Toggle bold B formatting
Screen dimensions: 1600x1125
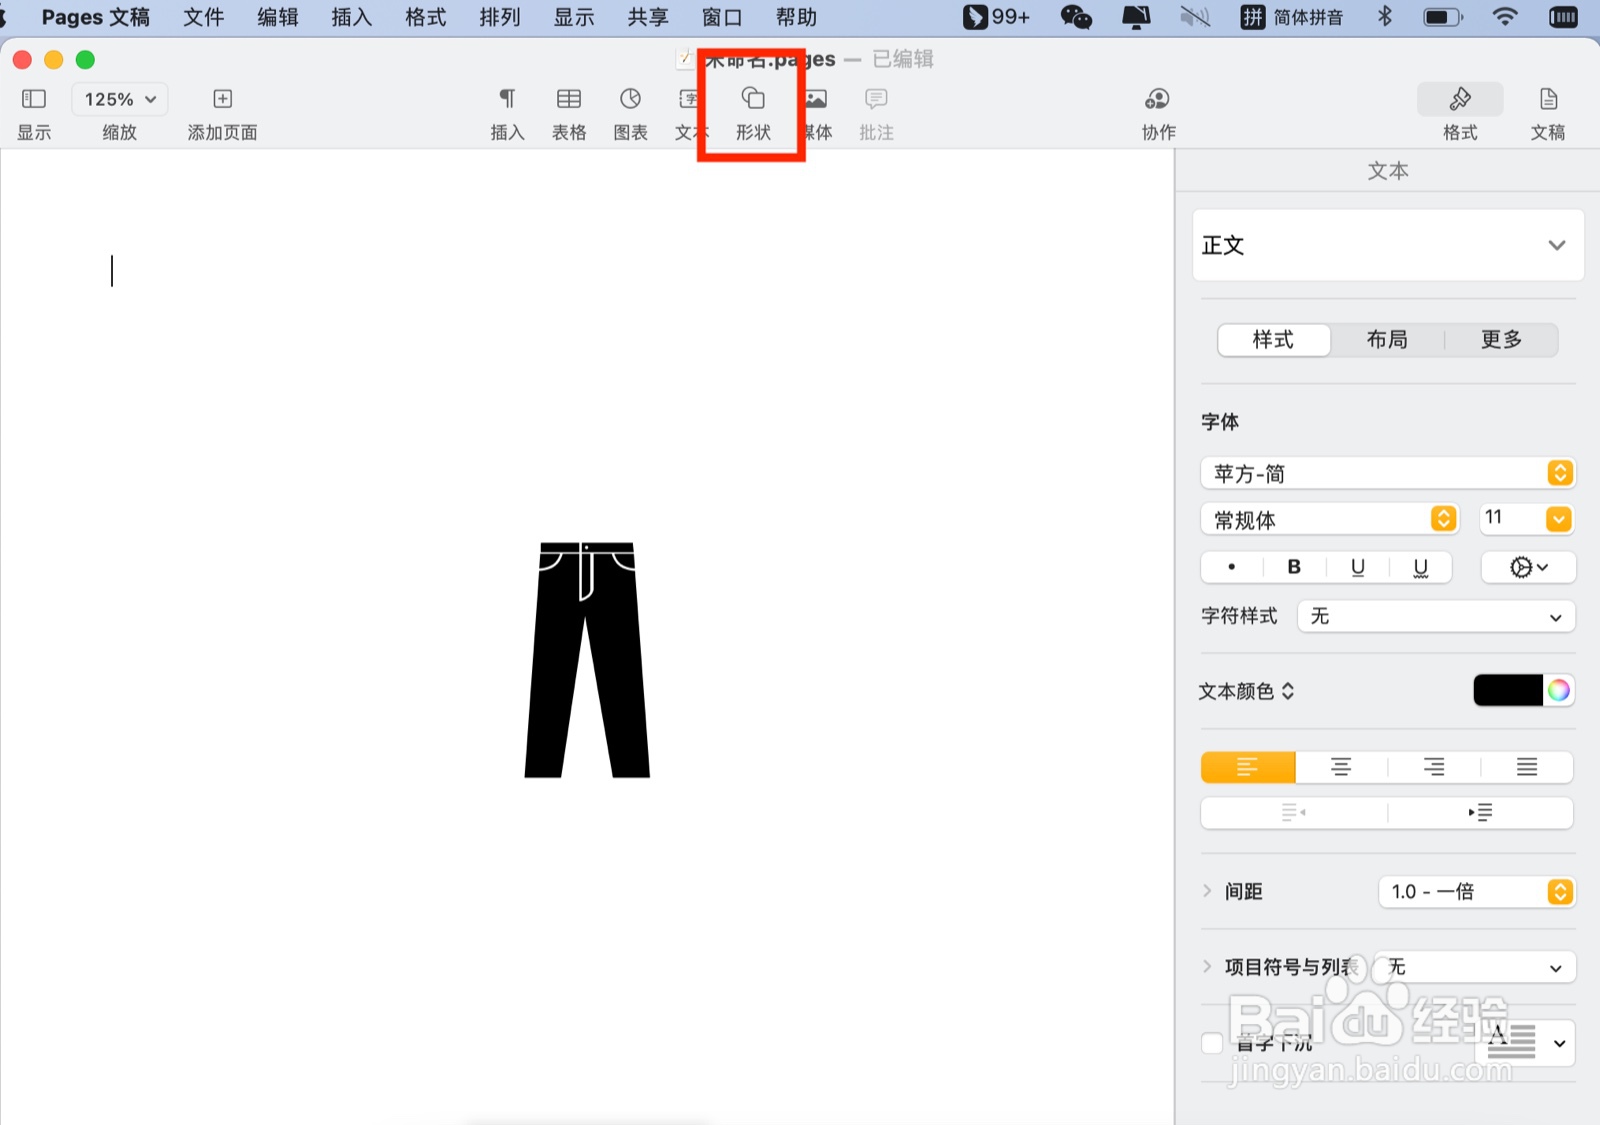click(x=1294, y=567)
